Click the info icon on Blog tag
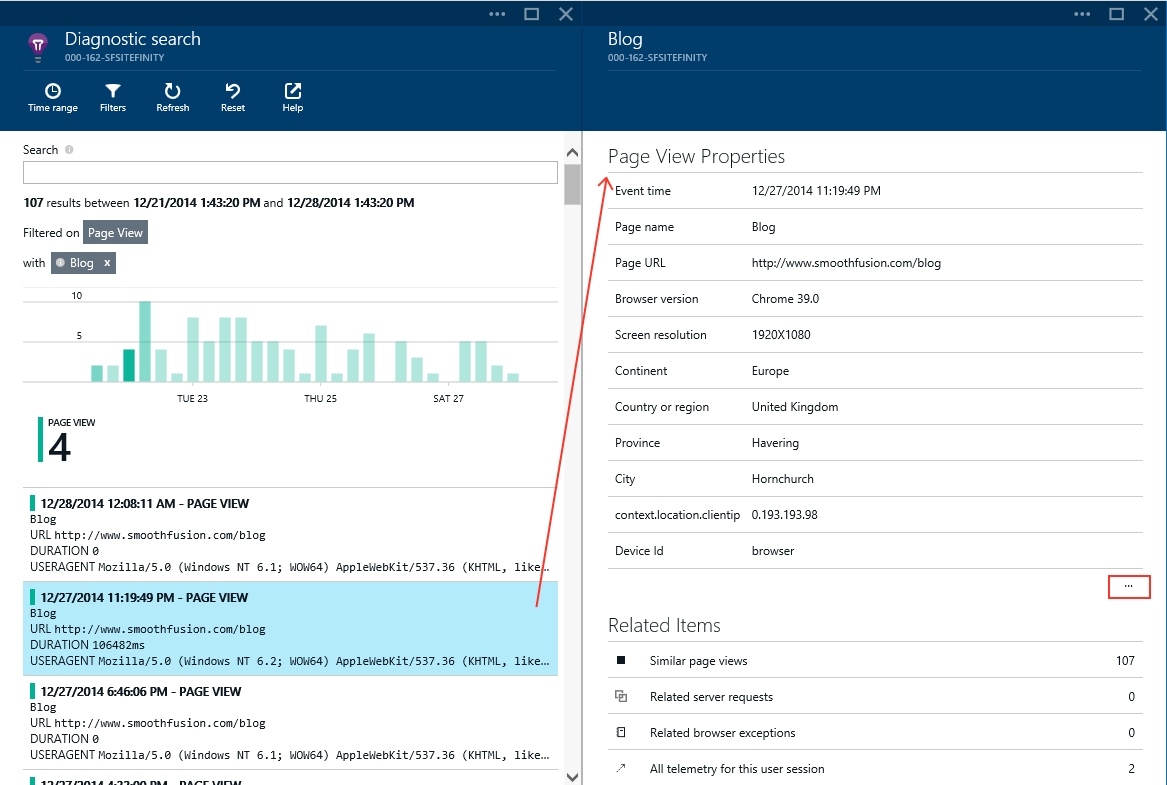The width and height of the screenshot is (1167, 785). click(60, 263)
